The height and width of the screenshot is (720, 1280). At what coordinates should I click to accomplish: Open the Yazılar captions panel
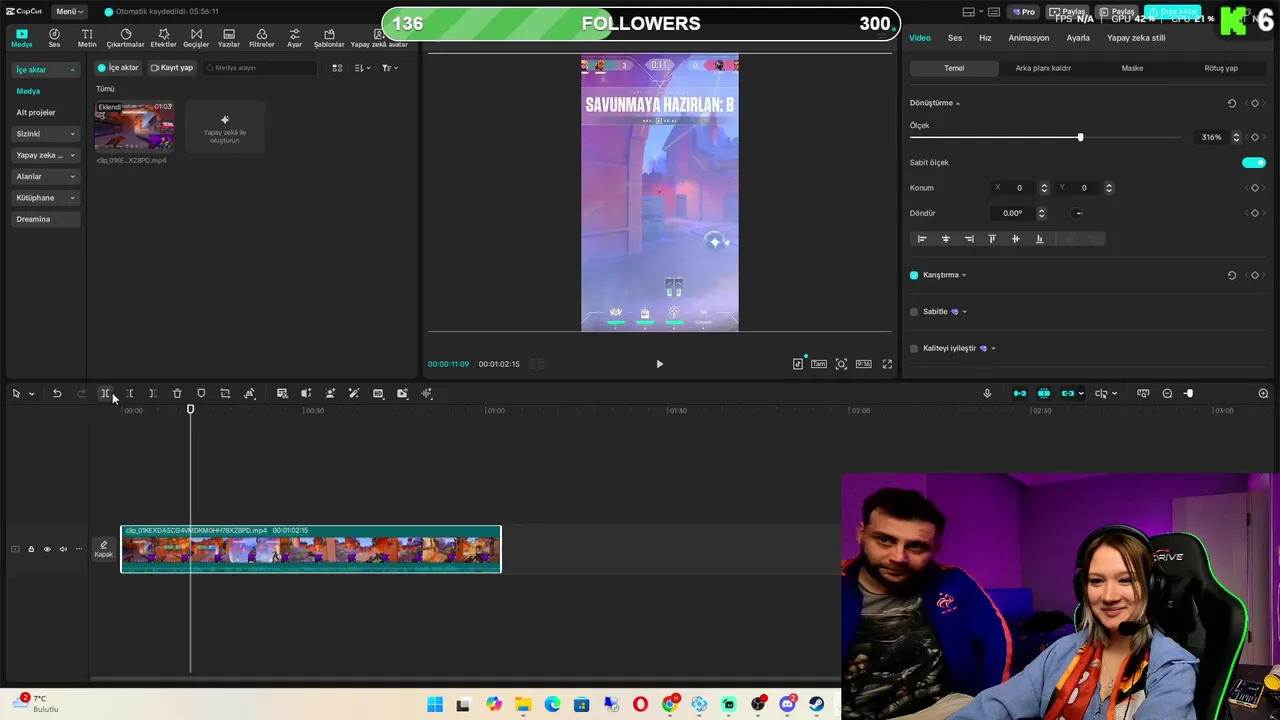coord(229,38)
